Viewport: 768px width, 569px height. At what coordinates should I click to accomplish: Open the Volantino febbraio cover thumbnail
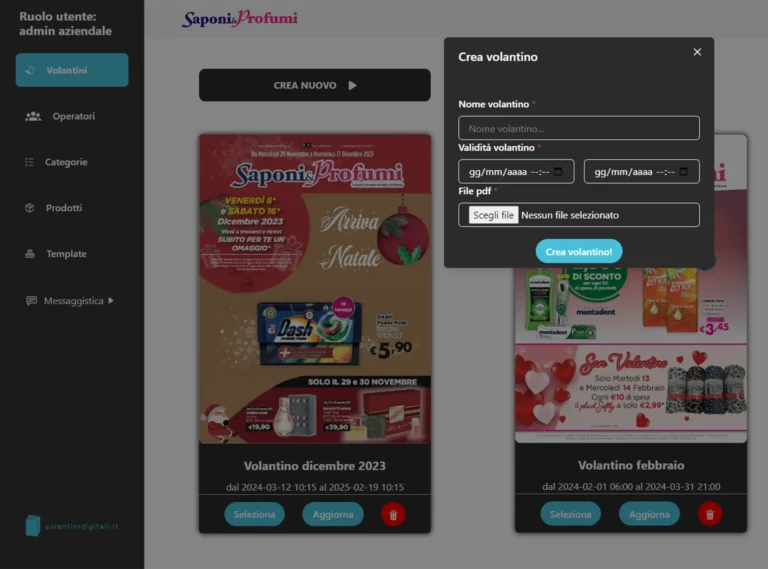click(x=631, y=355)
